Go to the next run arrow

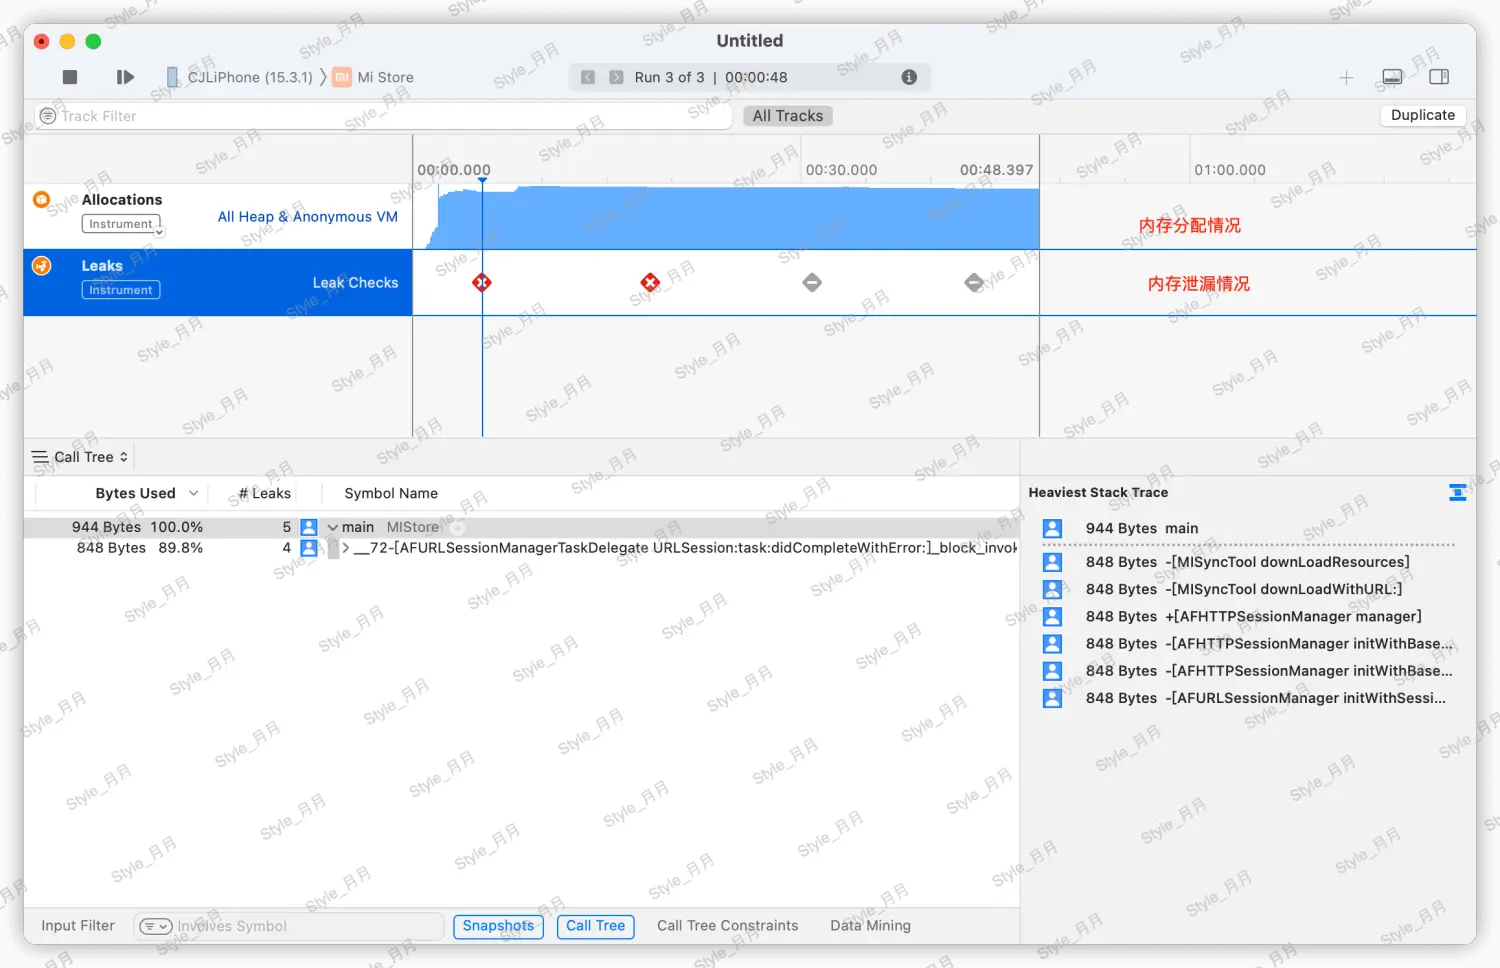[616, 77]
